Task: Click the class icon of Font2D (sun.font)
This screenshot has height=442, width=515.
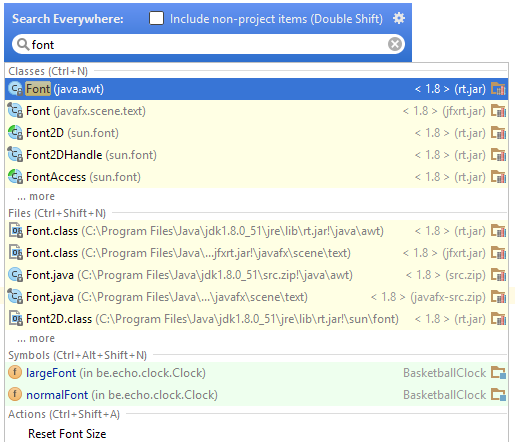Action: 15,133
